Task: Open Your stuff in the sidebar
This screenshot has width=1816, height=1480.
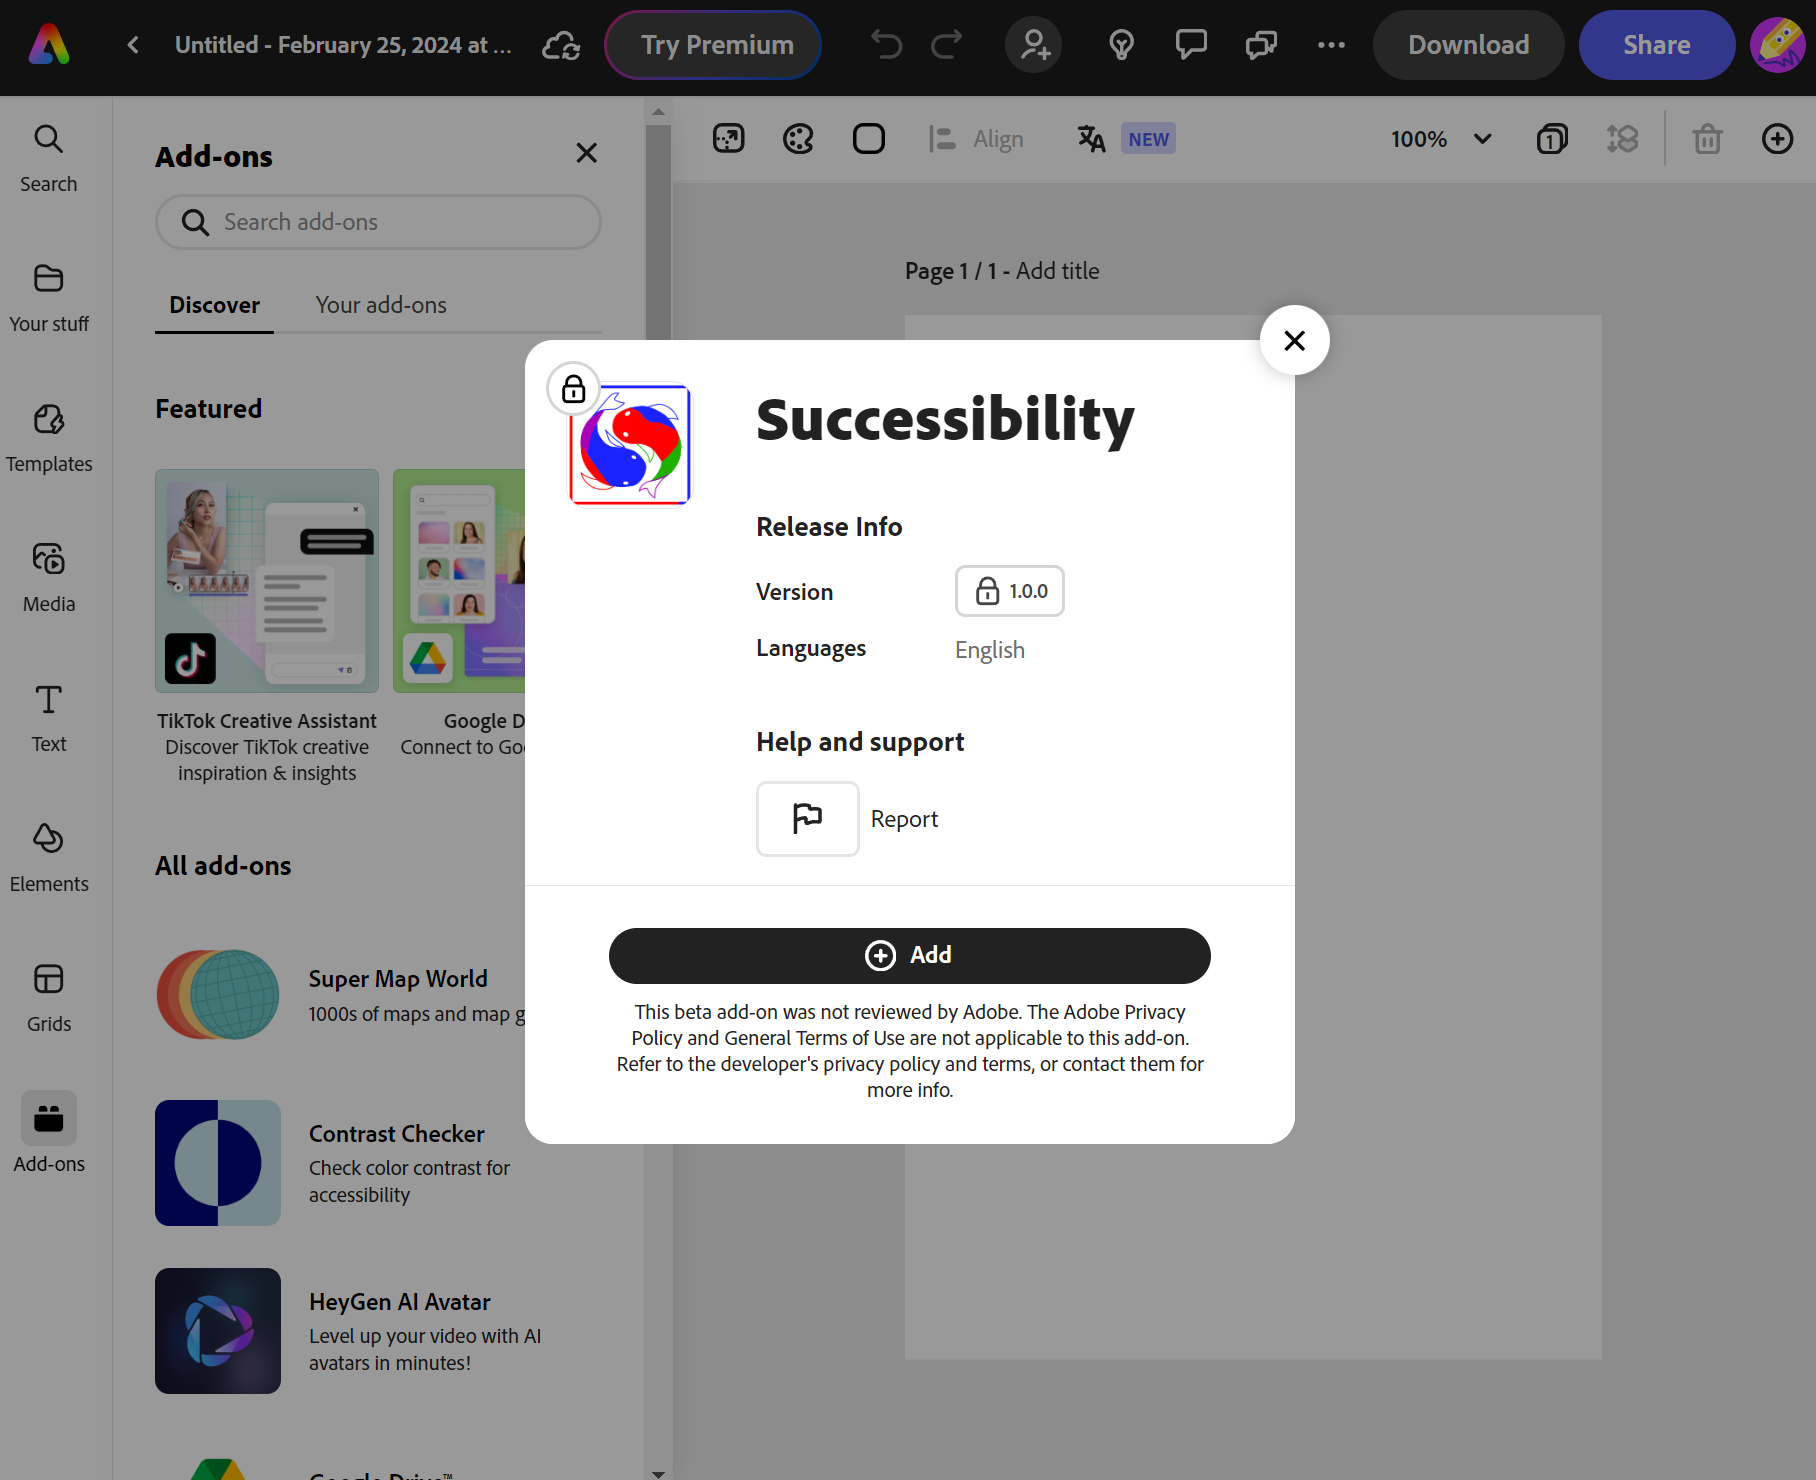Action: click(49, 298)
